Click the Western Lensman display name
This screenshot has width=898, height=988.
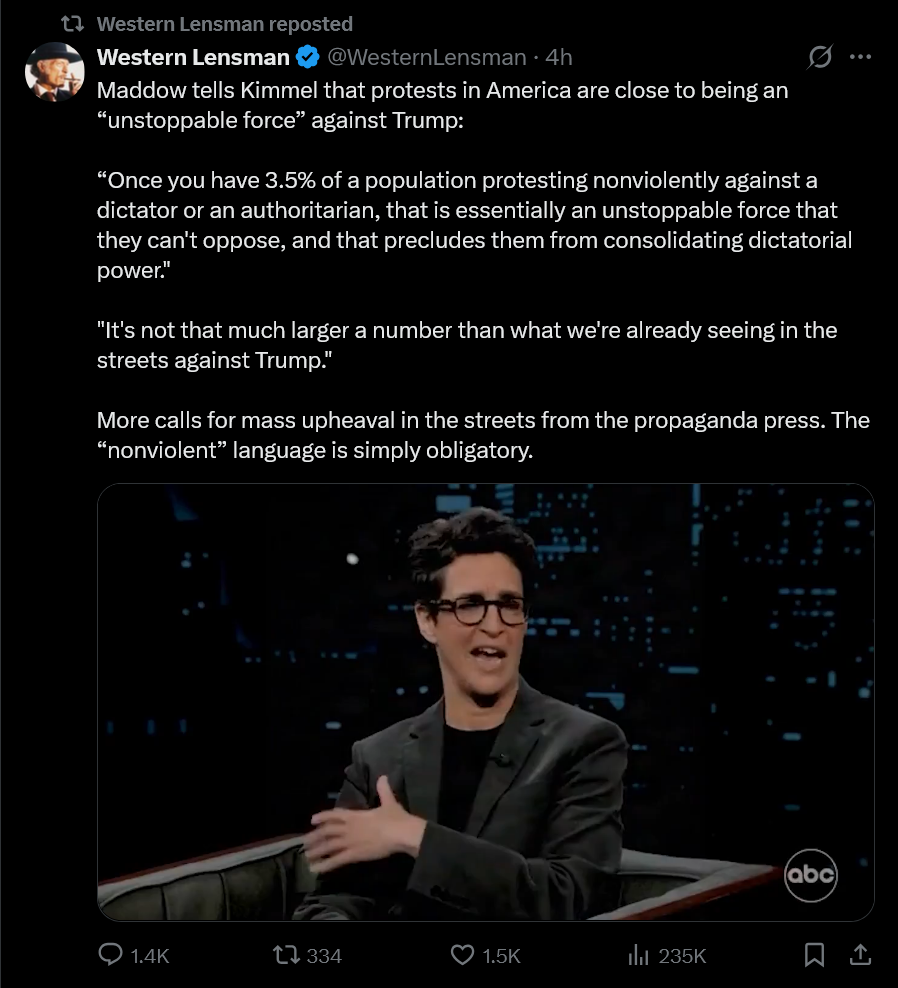pyautogui.click(x=193, y=57)
